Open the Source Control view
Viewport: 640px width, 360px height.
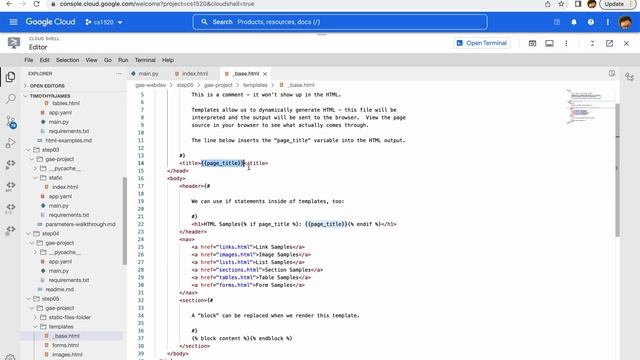pyautogui.click(x=11, y=121)
